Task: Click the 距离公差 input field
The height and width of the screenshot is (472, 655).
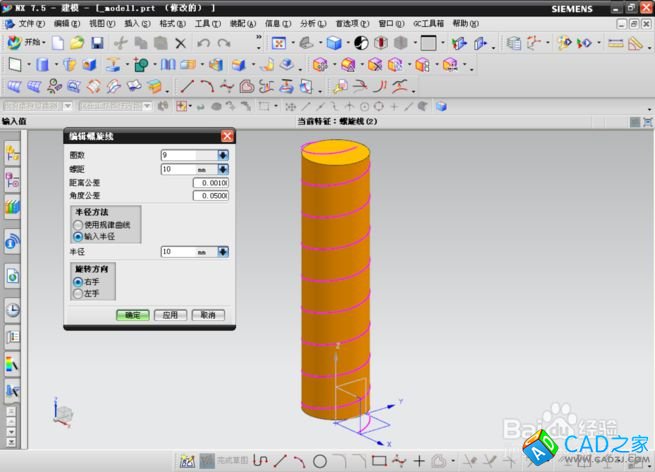Action: (211, 183)
